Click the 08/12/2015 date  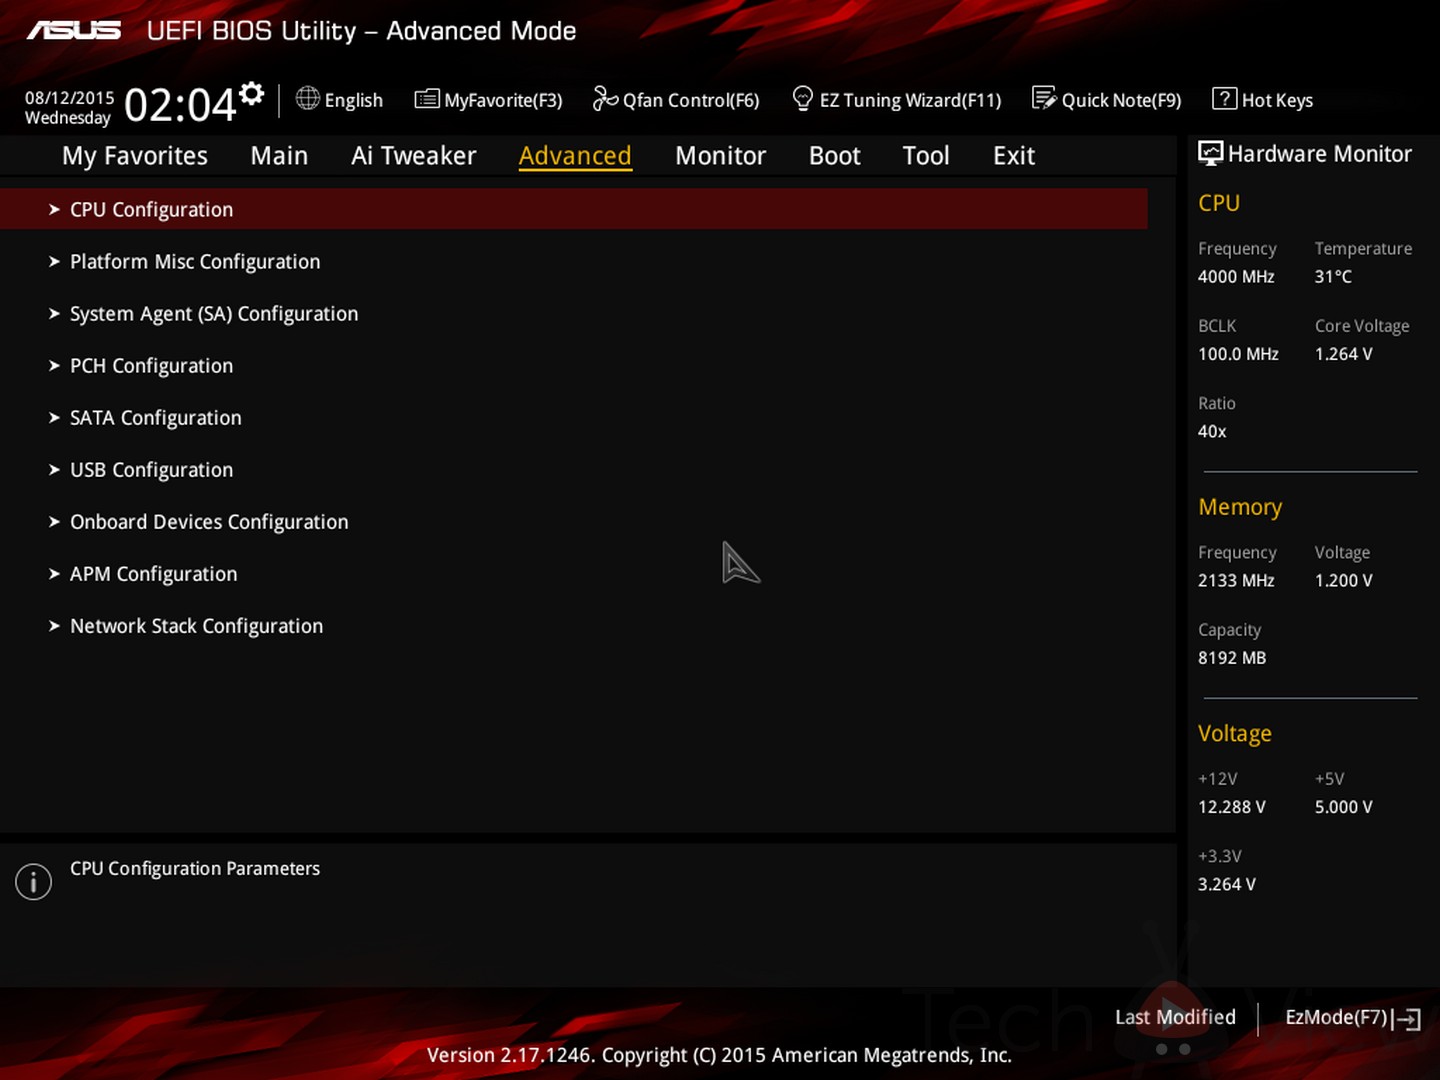tap(69, 98)
